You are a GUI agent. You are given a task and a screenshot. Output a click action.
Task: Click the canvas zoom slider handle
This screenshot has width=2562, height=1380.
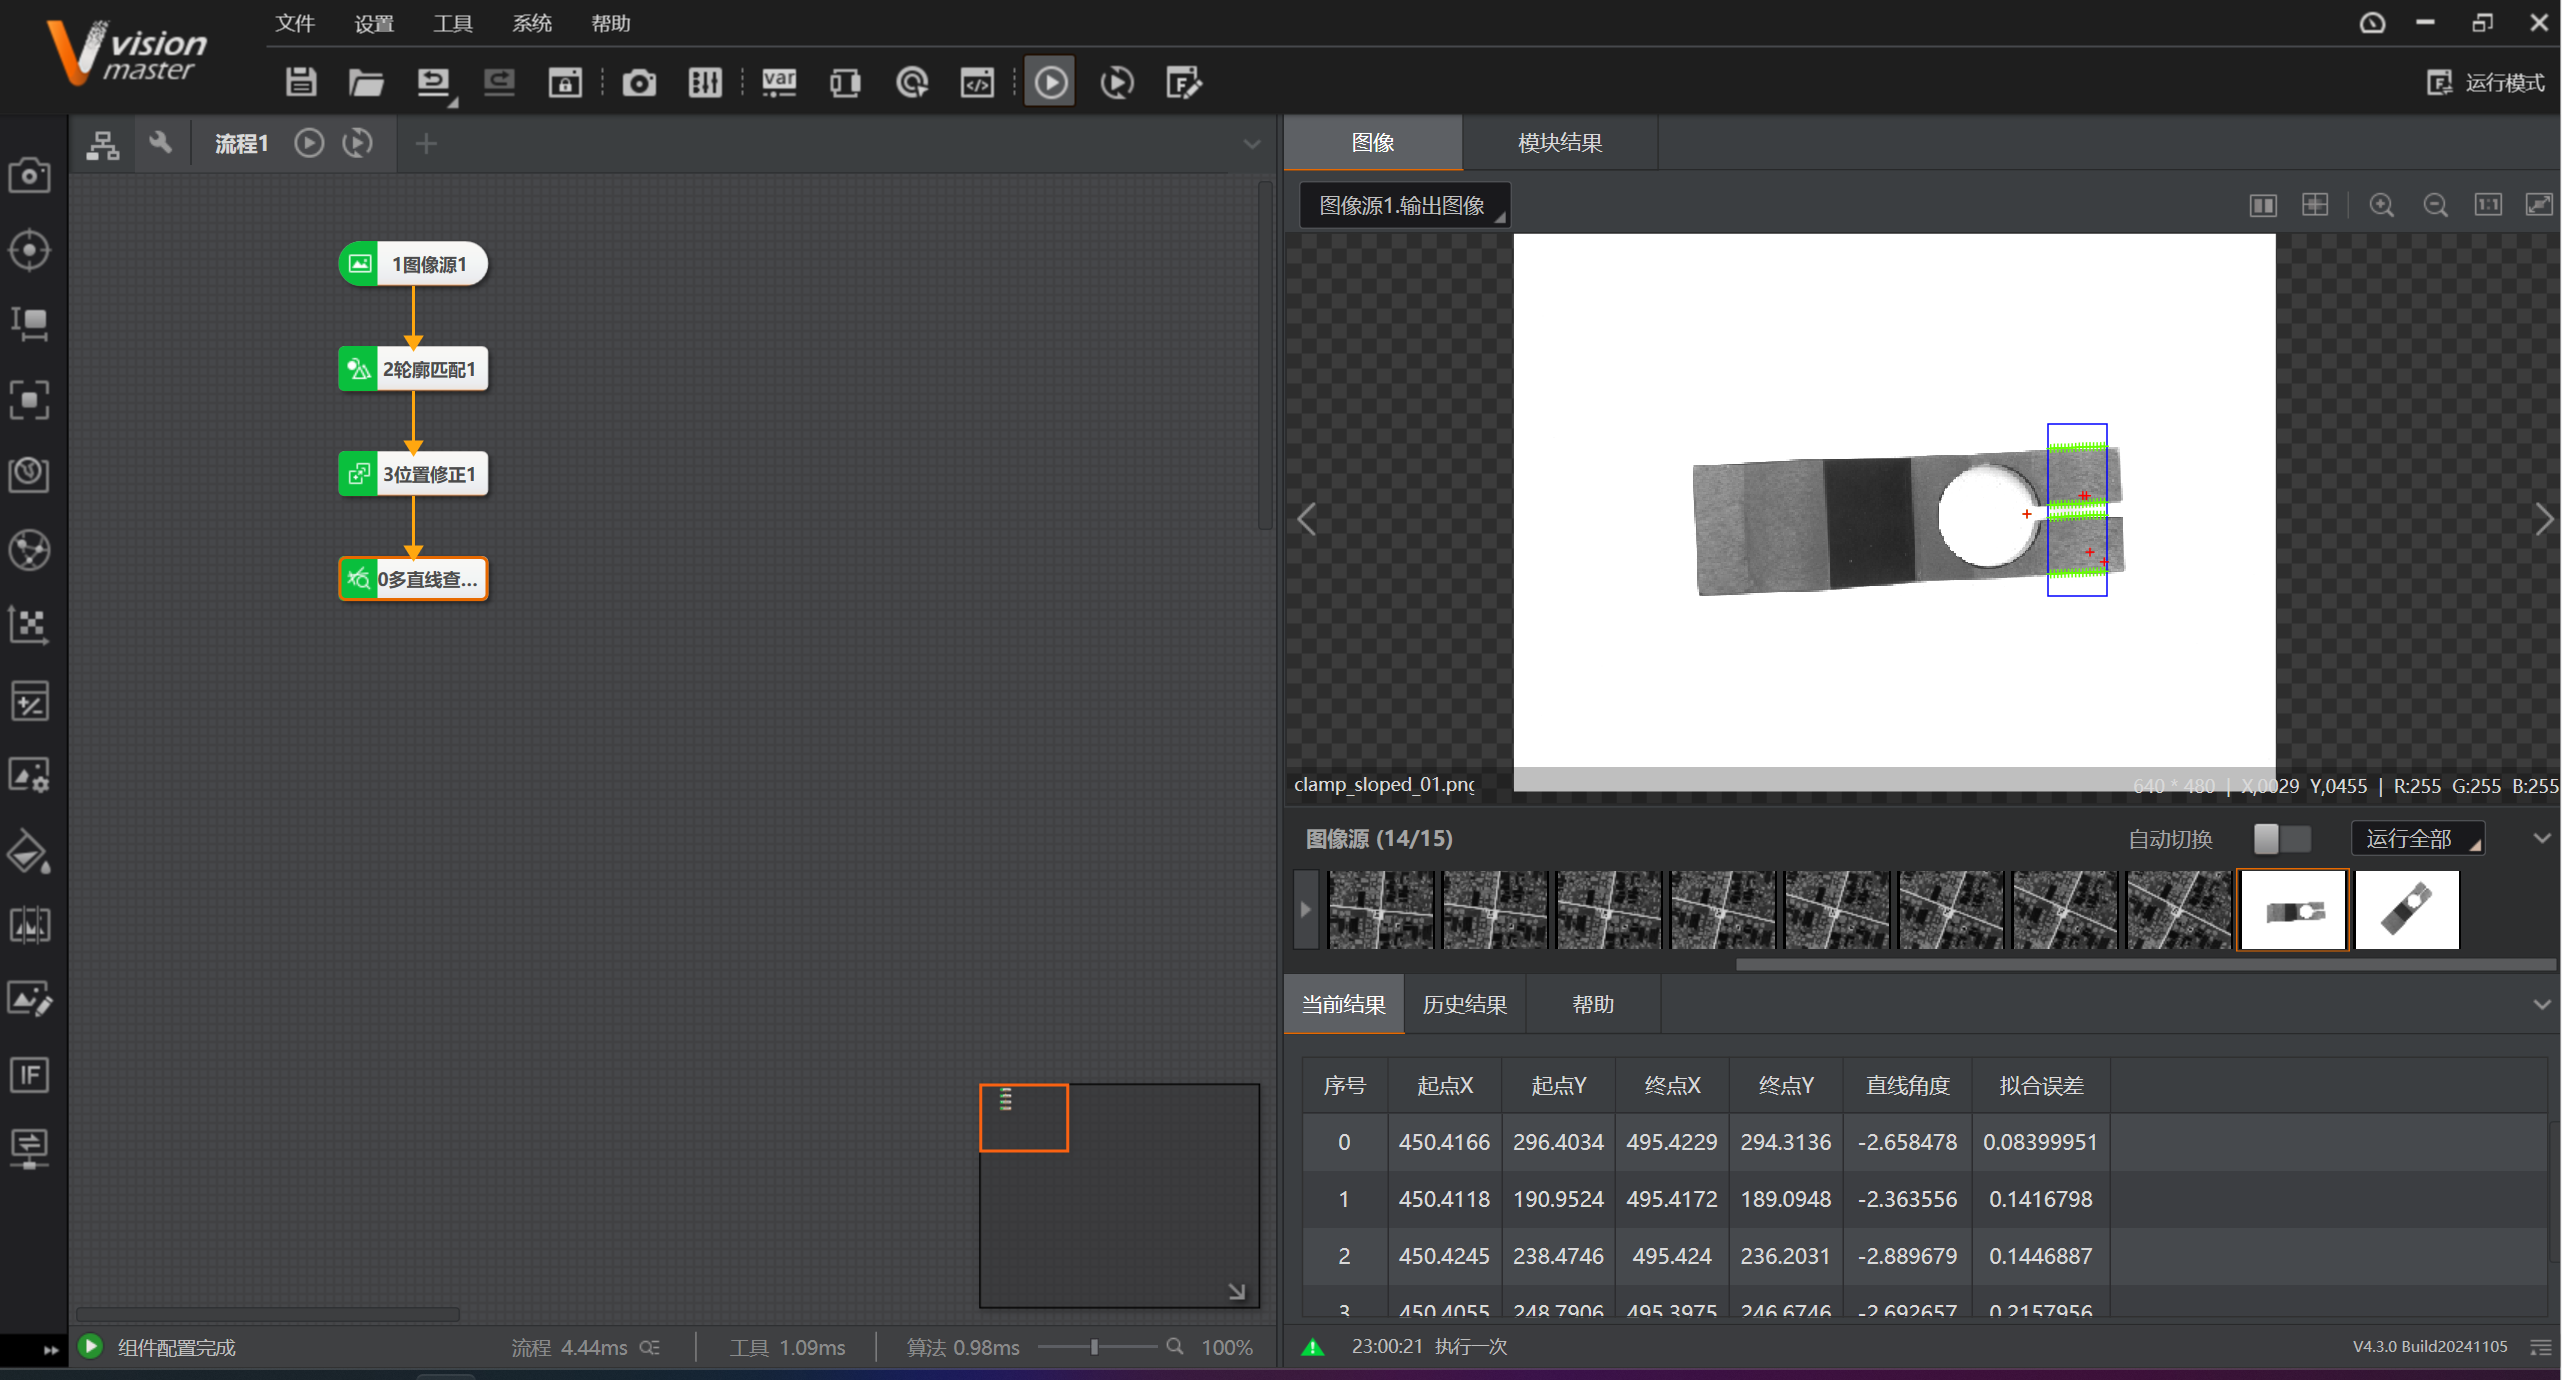point(1094,1347)
